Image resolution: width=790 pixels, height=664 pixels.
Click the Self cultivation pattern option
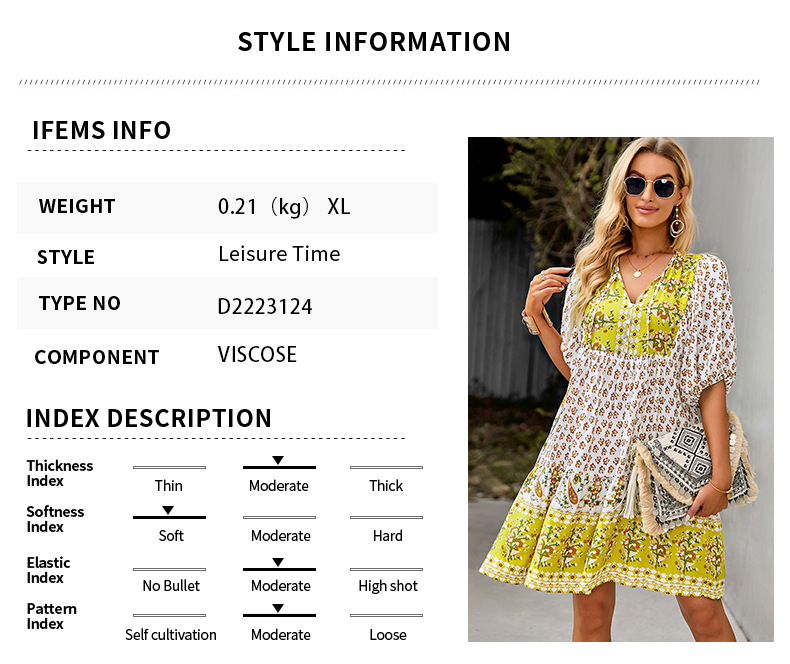pos(171,635)
